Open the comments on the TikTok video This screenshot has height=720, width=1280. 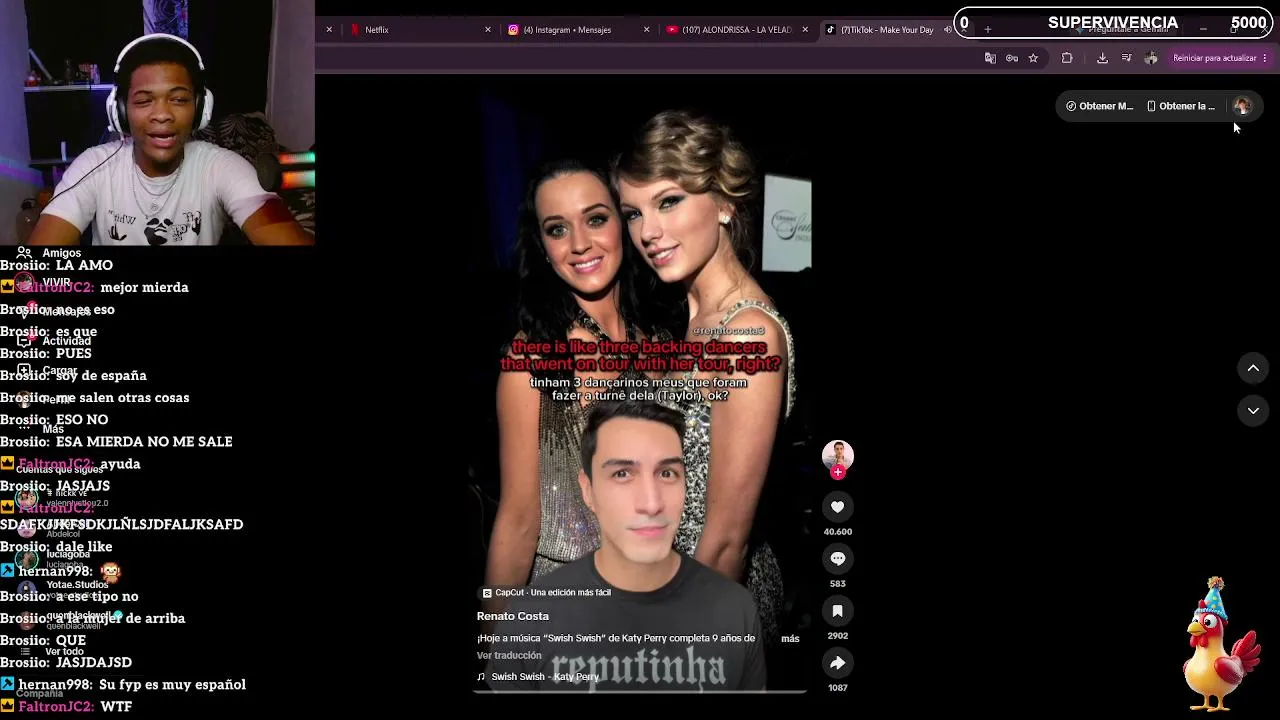point(838,559)
